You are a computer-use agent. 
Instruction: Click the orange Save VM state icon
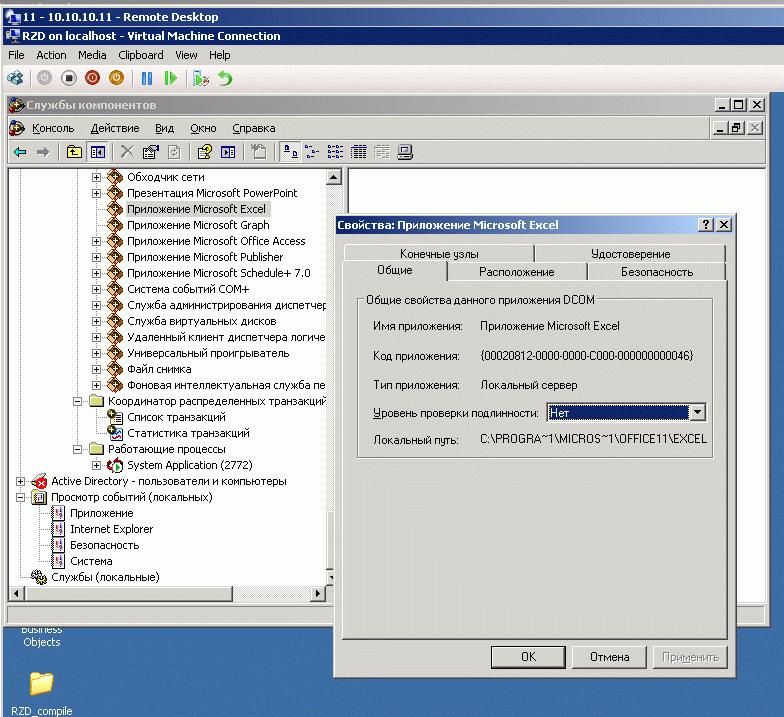pos(116,78)
